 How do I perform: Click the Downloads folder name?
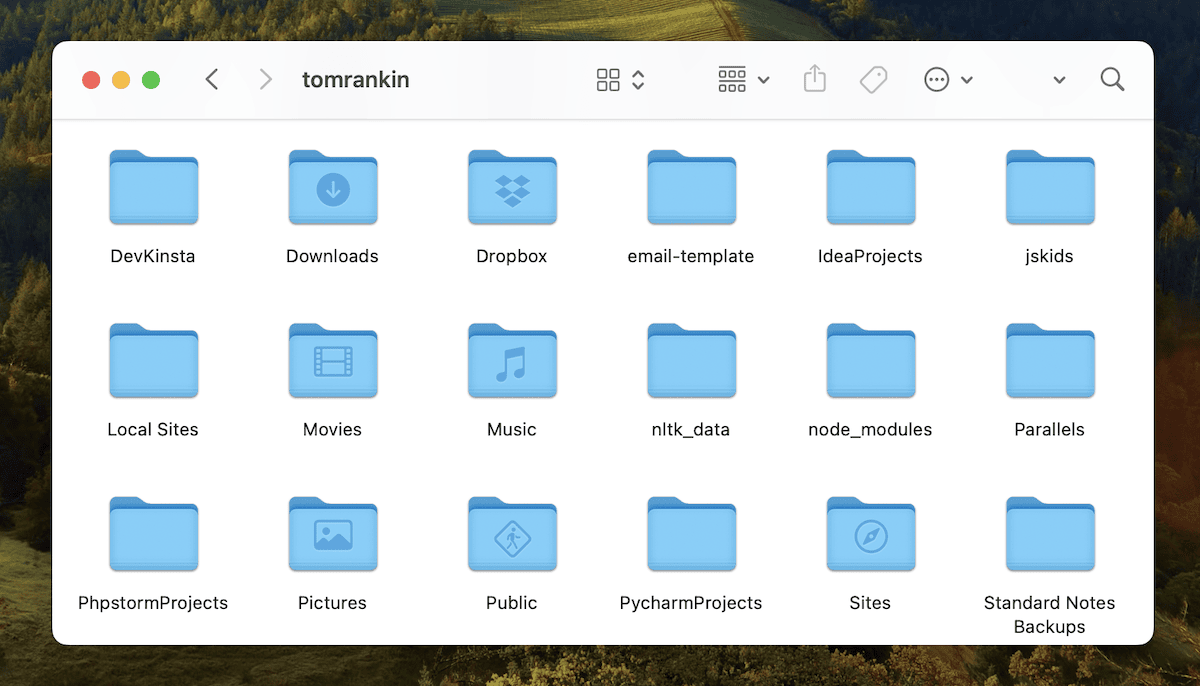tap(332, 256)
